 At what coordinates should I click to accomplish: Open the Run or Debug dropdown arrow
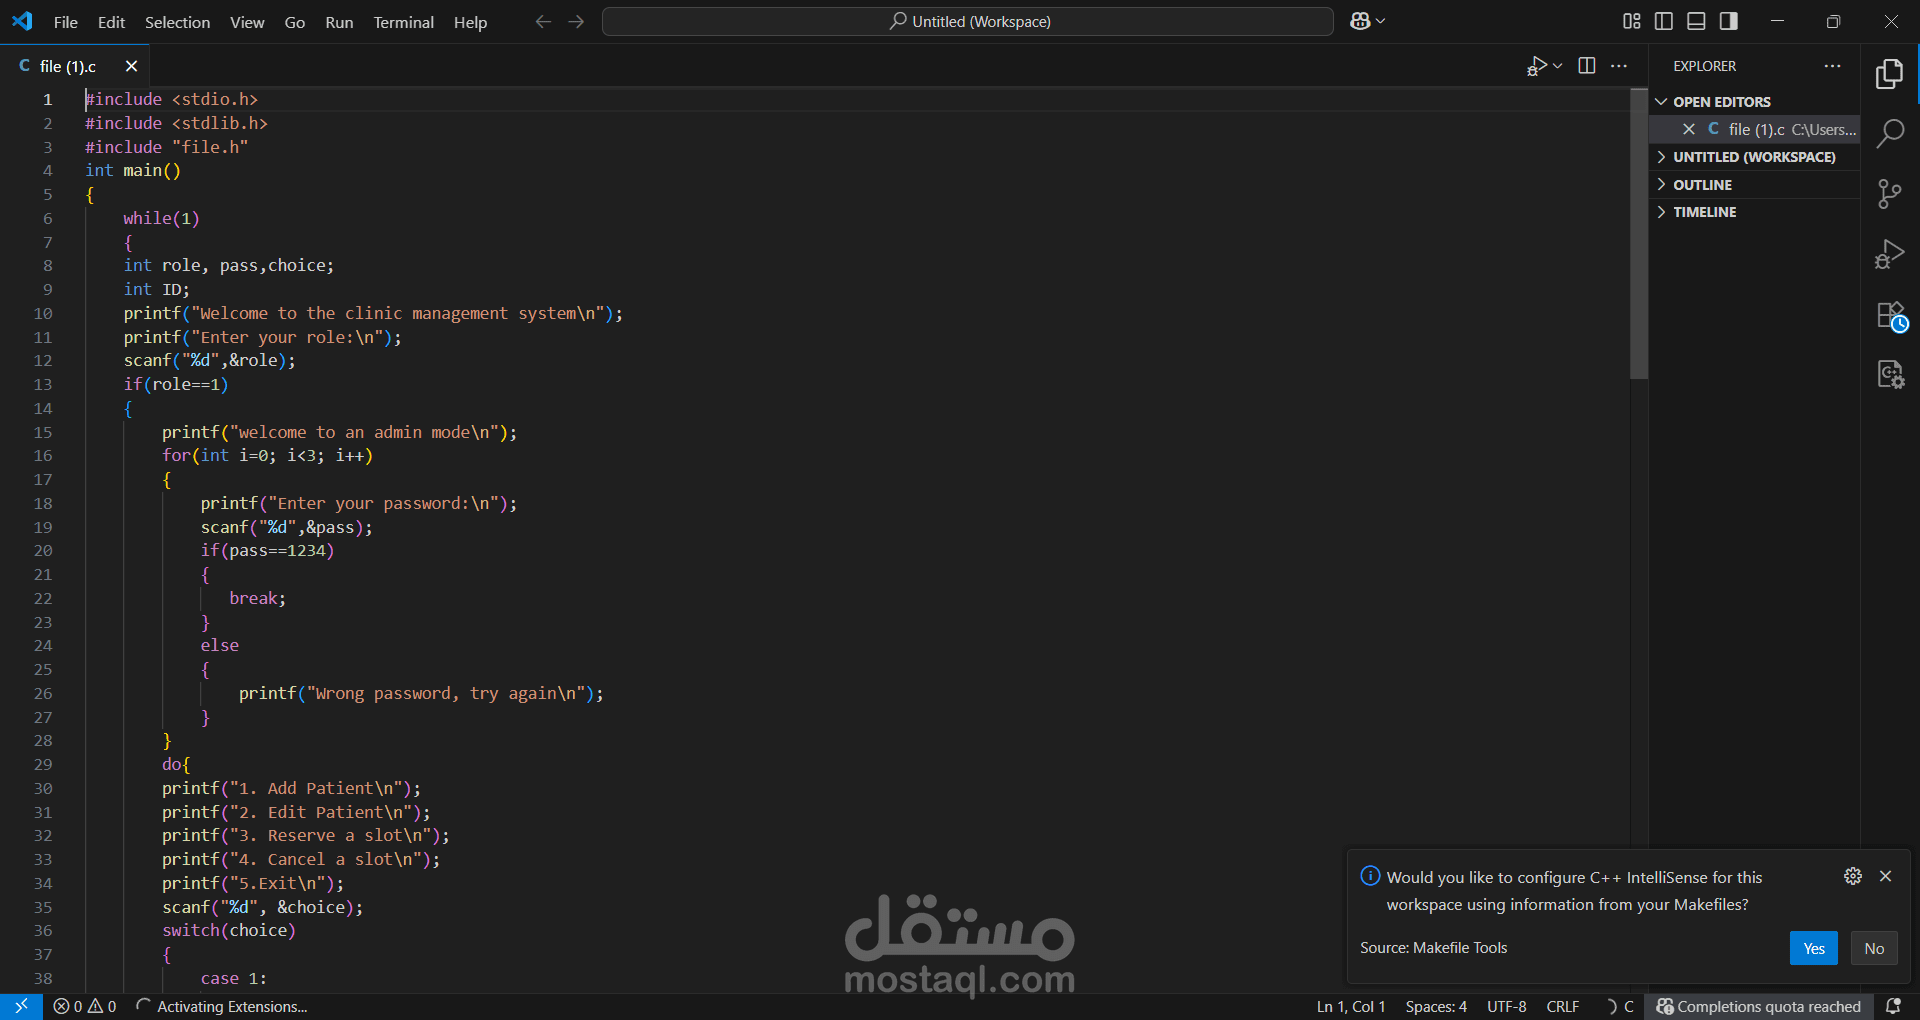[1558, 66]
